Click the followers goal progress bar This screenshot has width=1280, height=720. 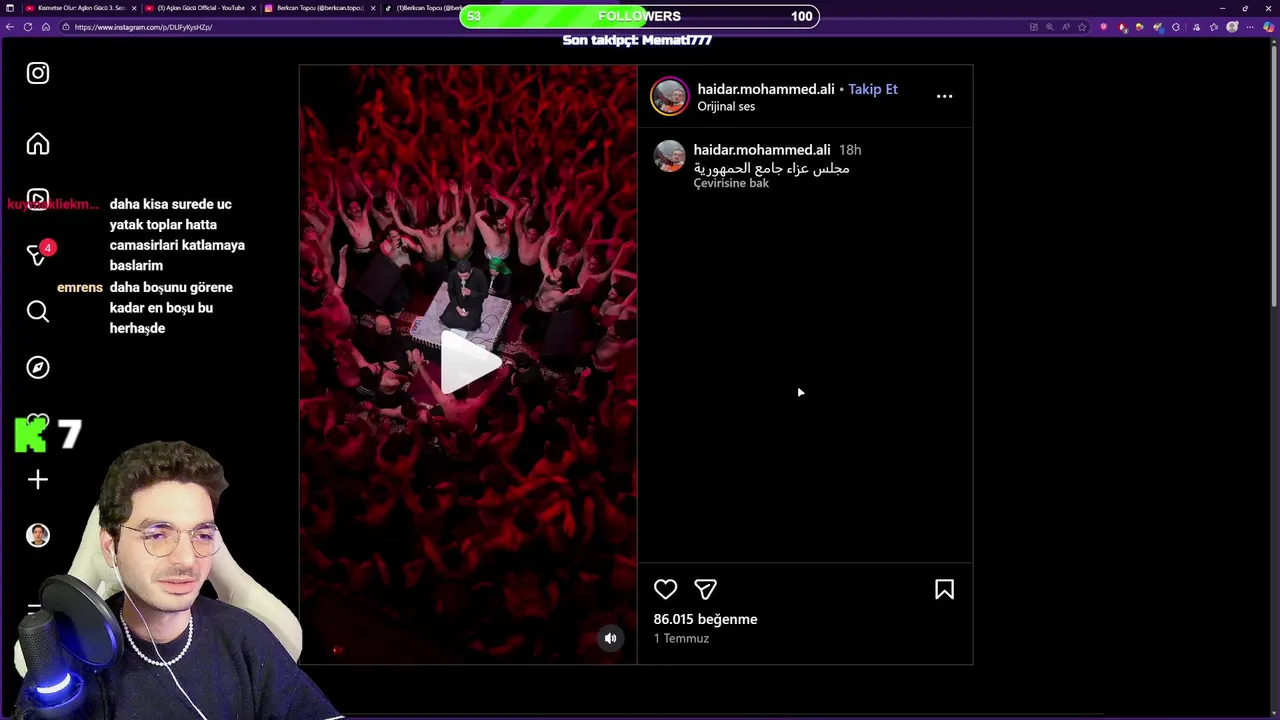pos(639,16)
